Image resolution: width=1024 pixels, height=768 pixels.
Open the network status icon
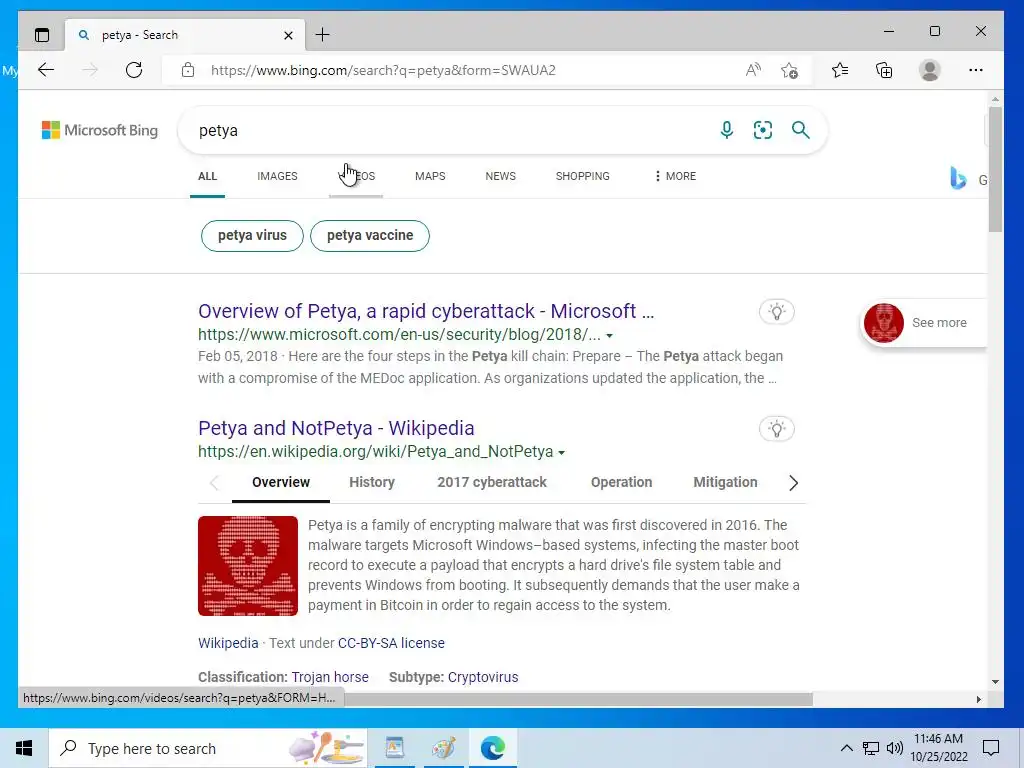pos(871,748)
